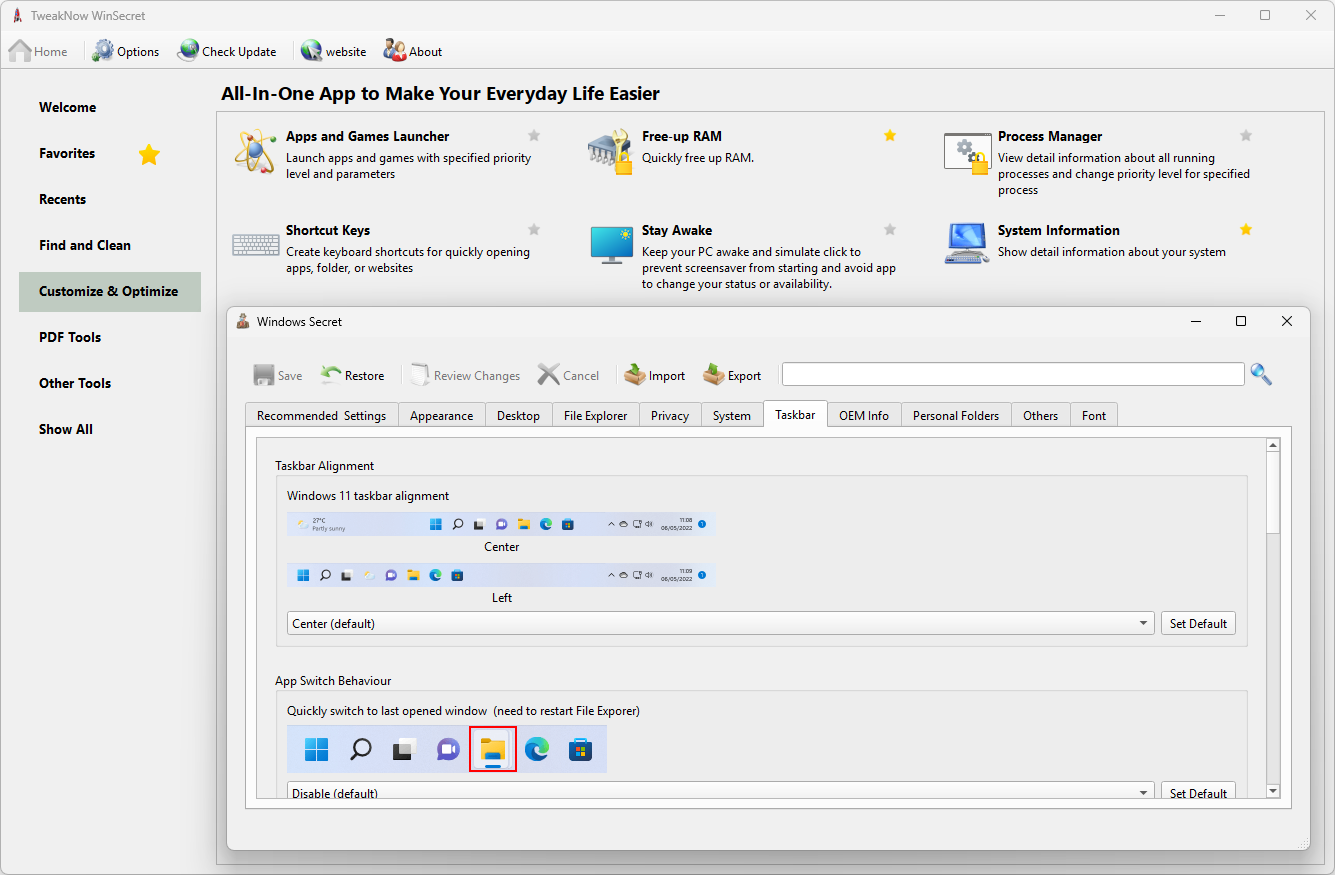Open the Find and Clean sidebar section
Viewport: 1335px width, 875px height.
click(x=110, y=245)
